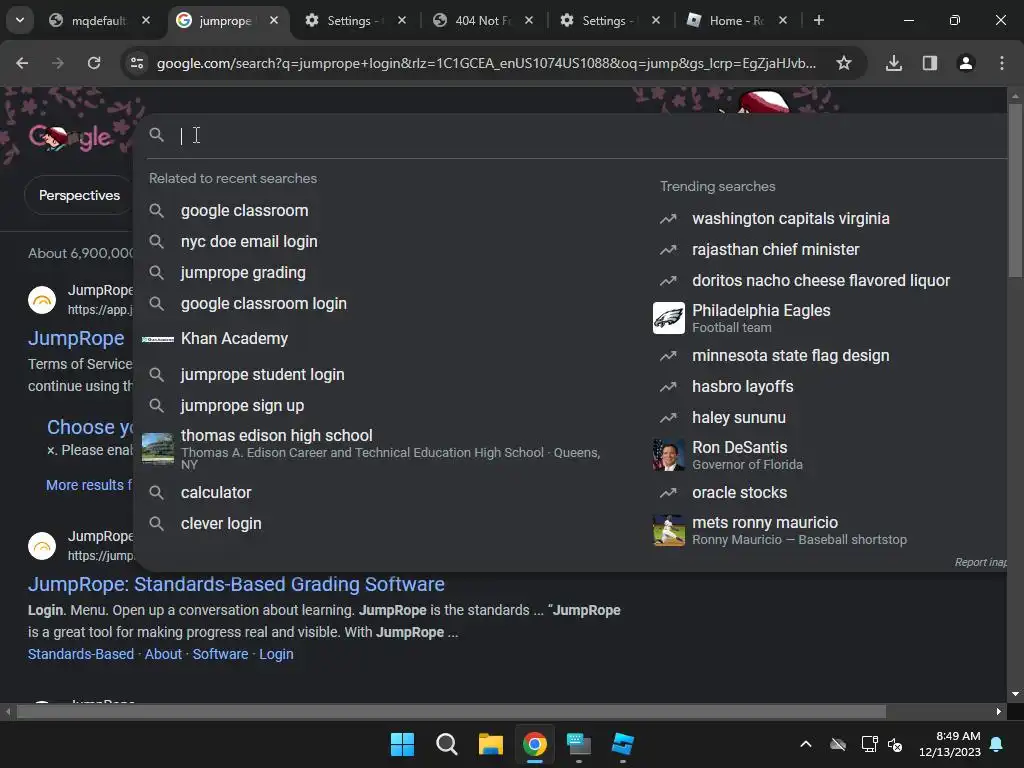The width and height of the screenshot is (1024, 768).
Task: Switch to the Home - Roblox tab
Action: 735,21
